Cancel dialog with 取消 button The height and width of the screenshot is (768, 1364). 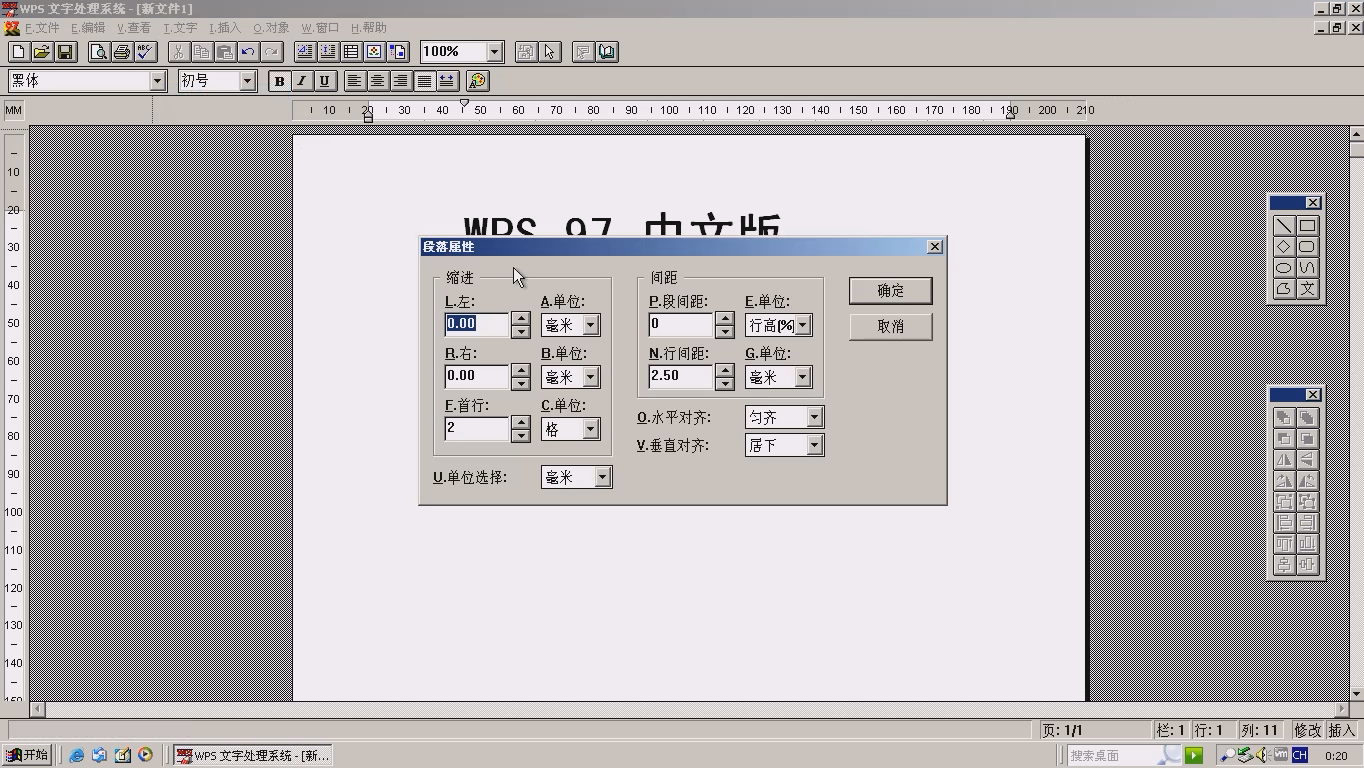click(x=891, y=327)
